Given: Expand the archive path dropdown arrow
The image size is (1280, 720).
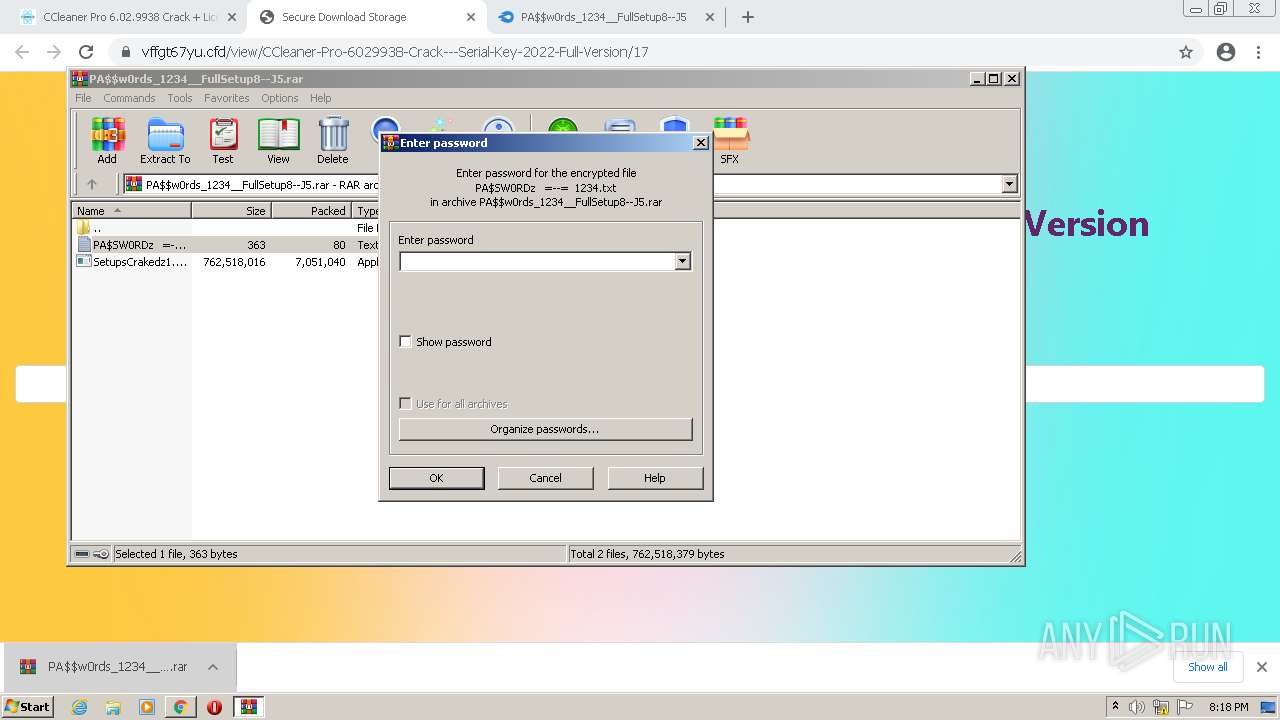Looking at the screenshot, I should (x=1009, y=184).
